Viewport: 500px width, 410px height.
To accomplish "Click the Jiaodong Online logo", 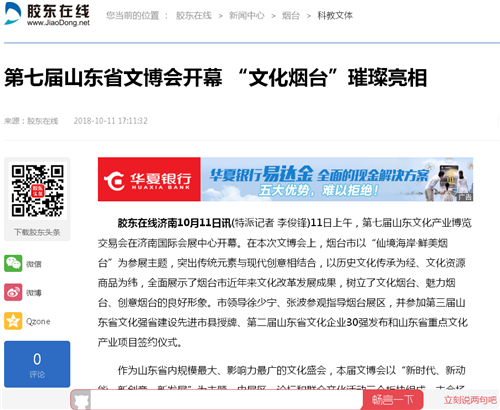I will 47,14.
